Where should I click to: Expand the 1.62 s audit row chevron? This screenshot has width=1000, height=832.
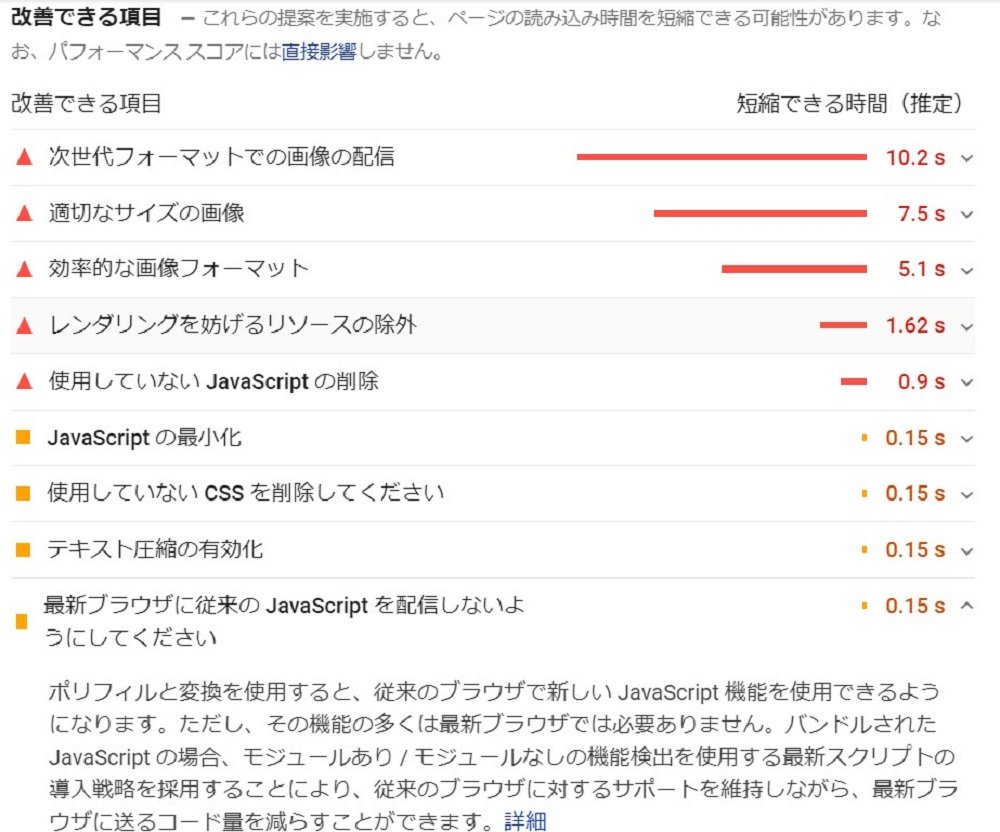click(x=966, y=326)
